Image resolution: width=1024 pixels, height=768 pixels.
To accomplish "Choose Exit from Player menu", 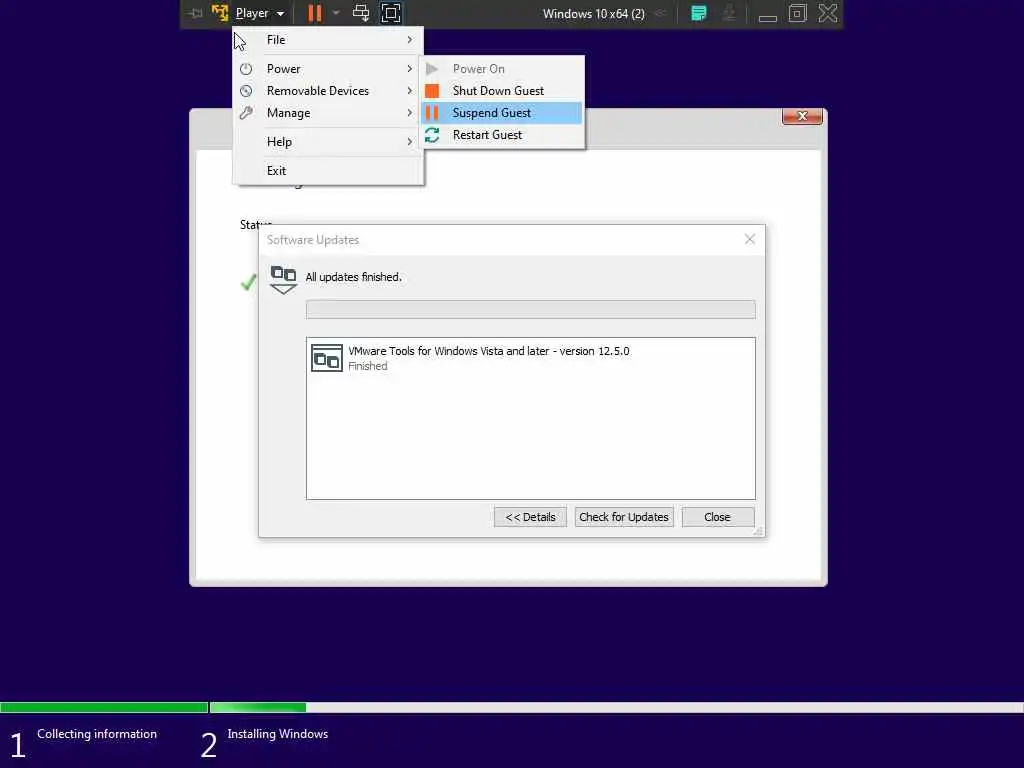I will (x=328, y=170).
